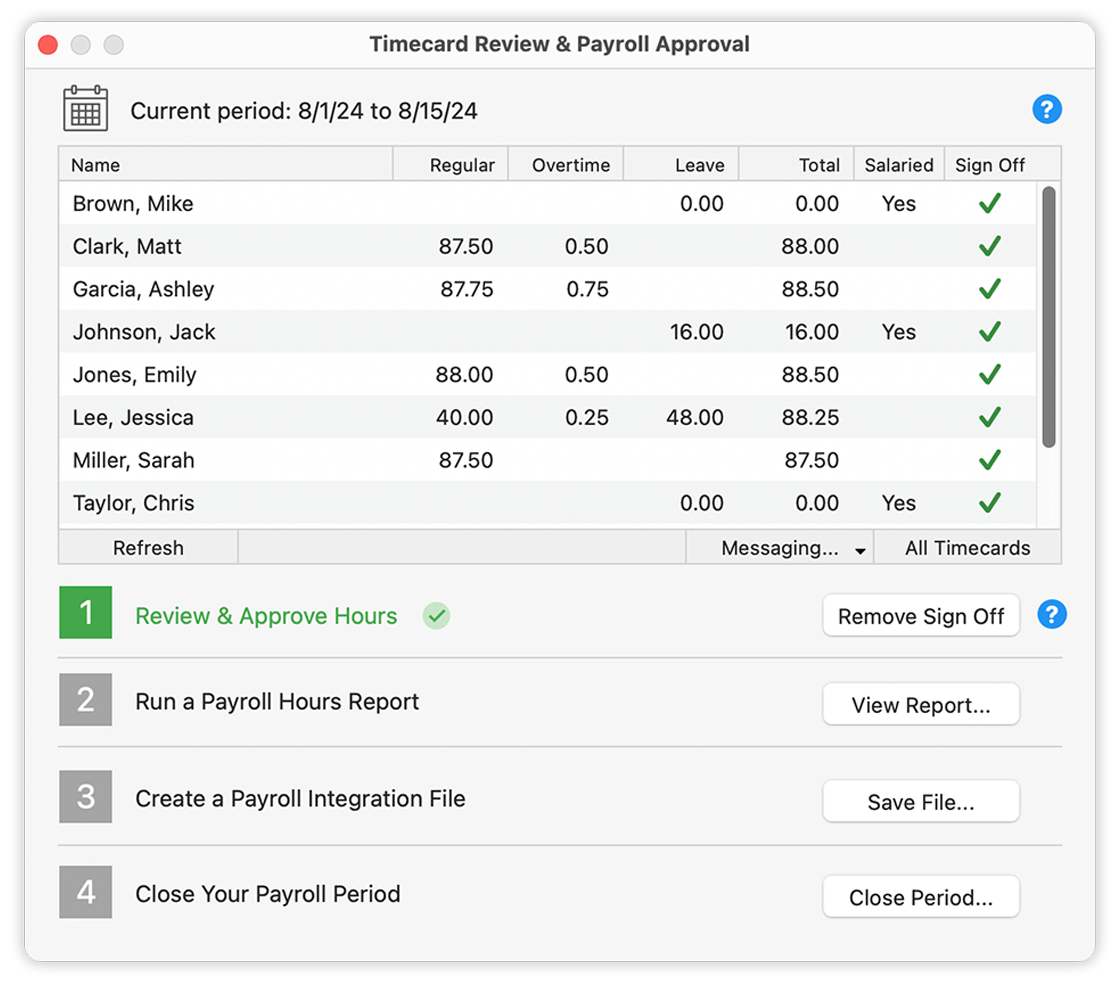Click Taylor, Chris's Salaried Yes value
Viewport: 1120px width, 996px height.
(899, 503)
